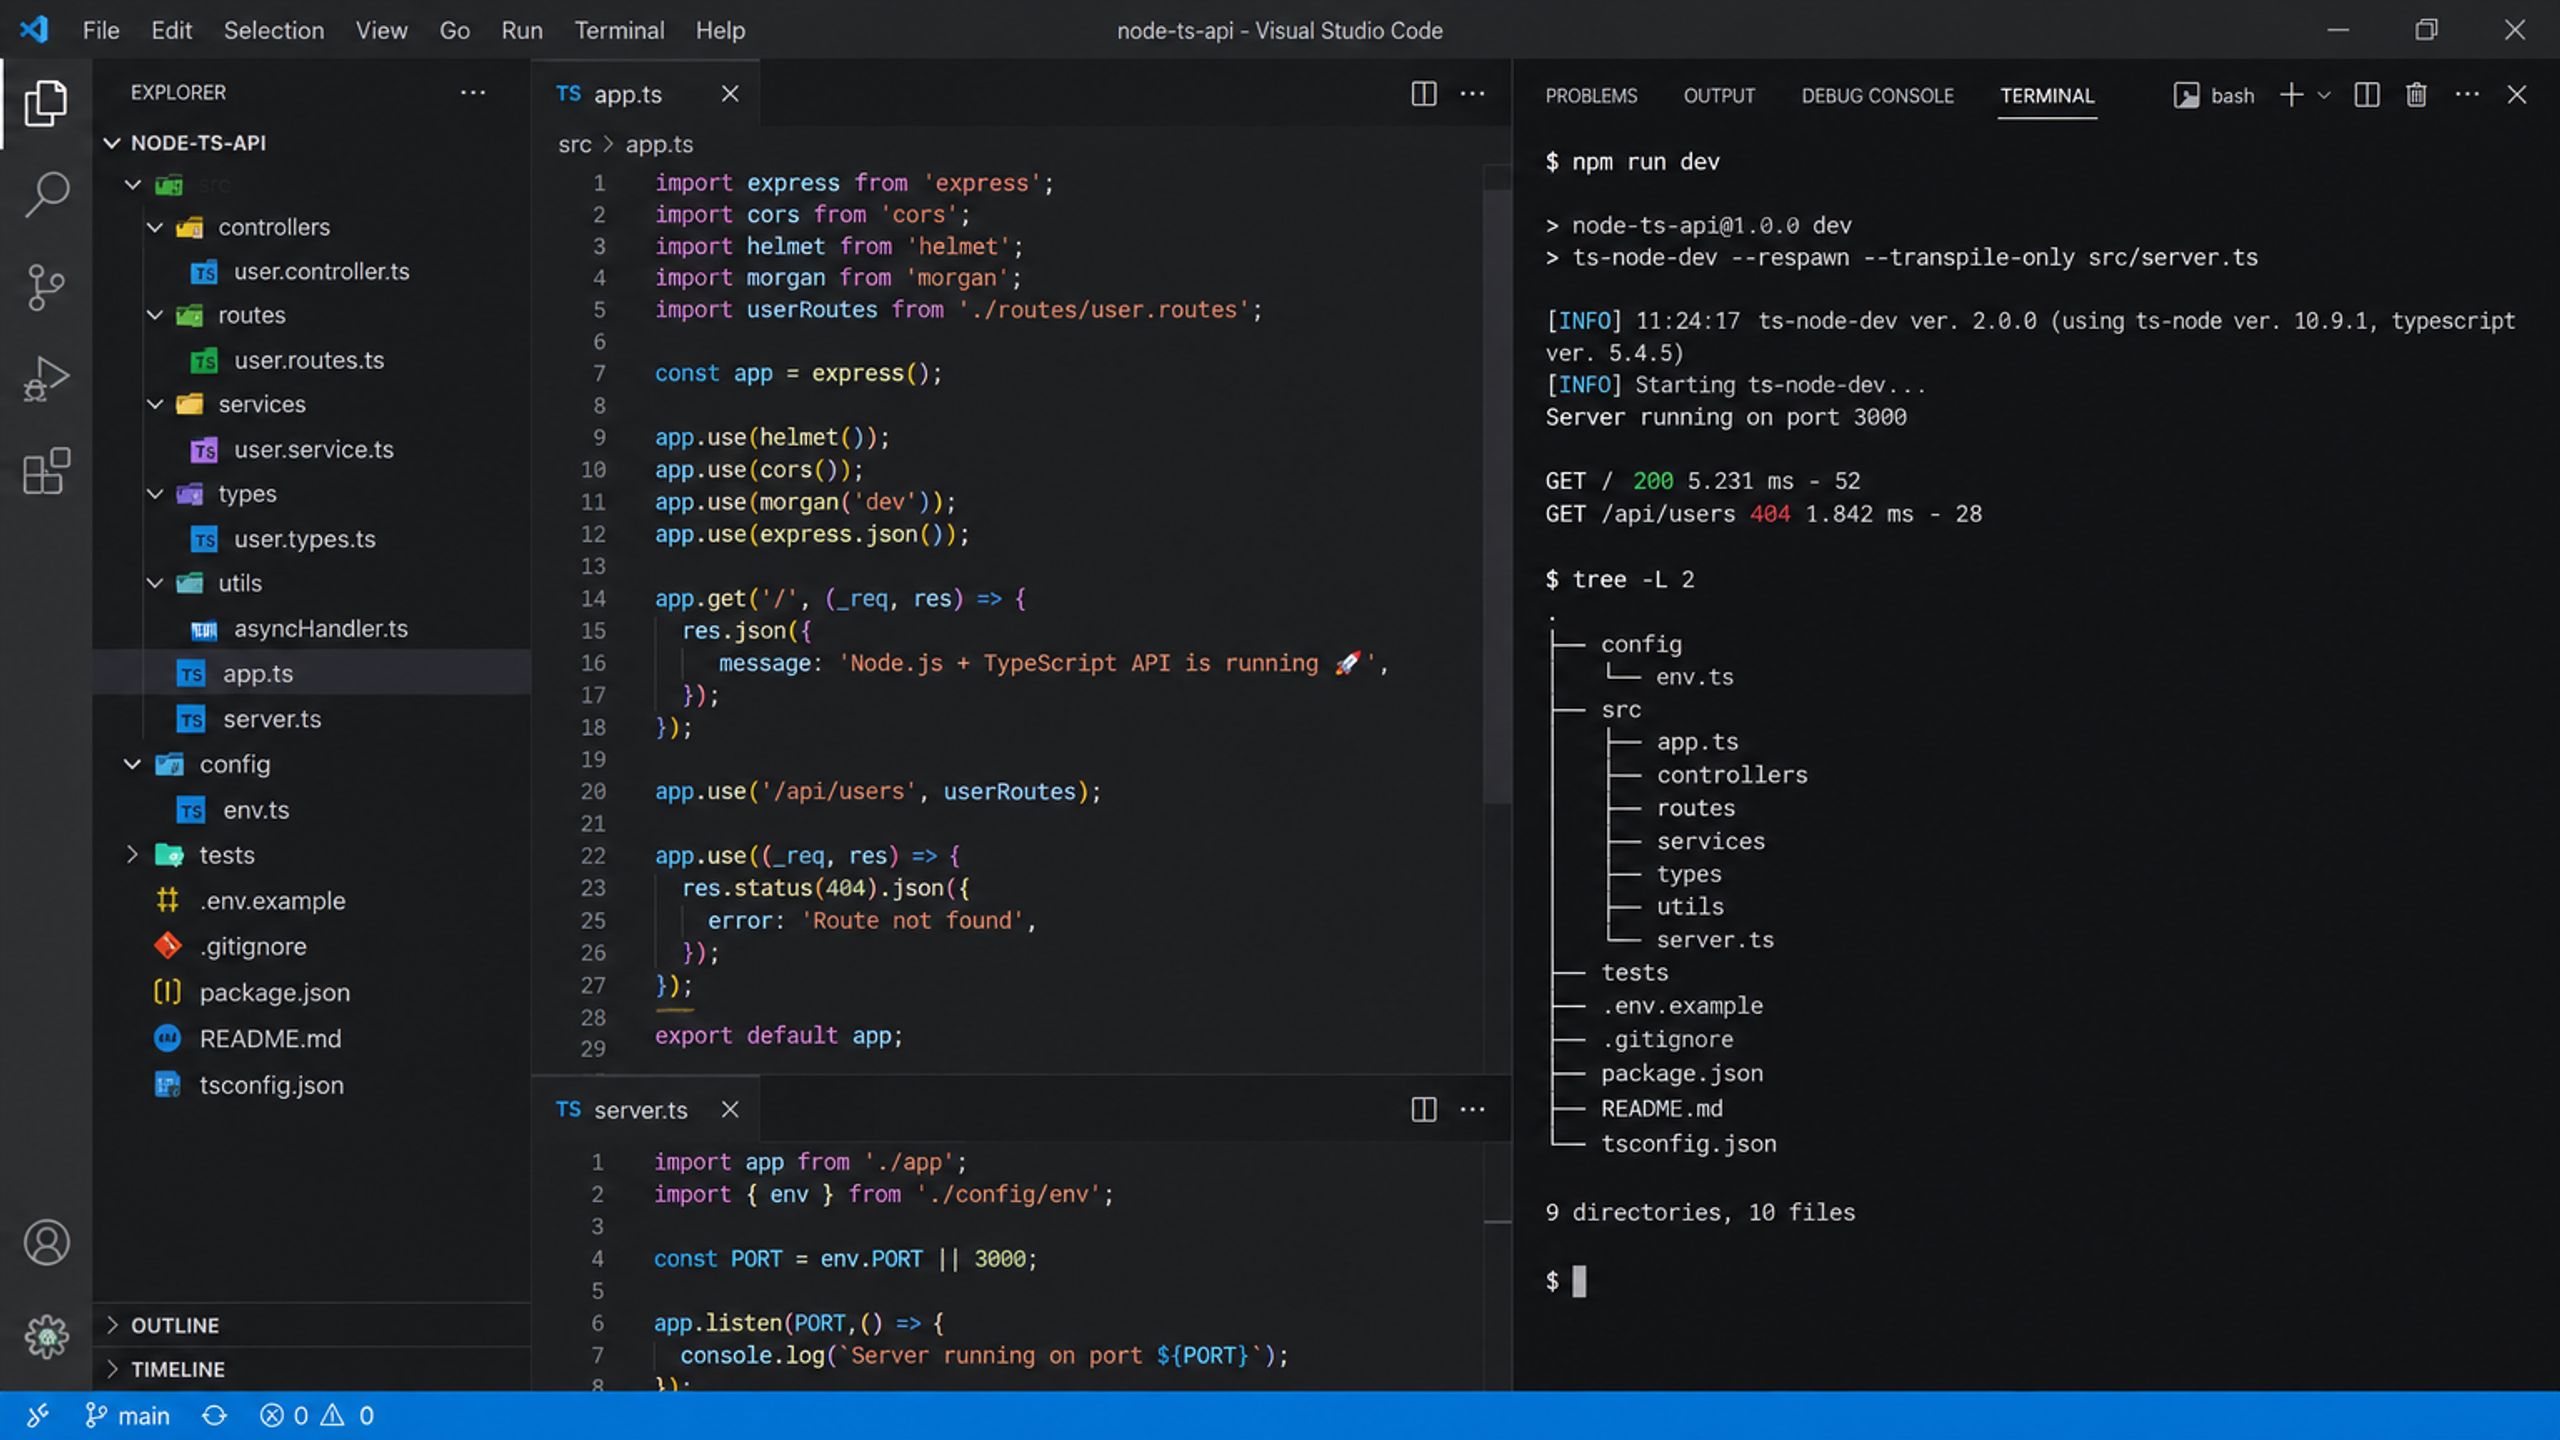
Task: Kill terminal with trash icon
Action: [2416, 95]
